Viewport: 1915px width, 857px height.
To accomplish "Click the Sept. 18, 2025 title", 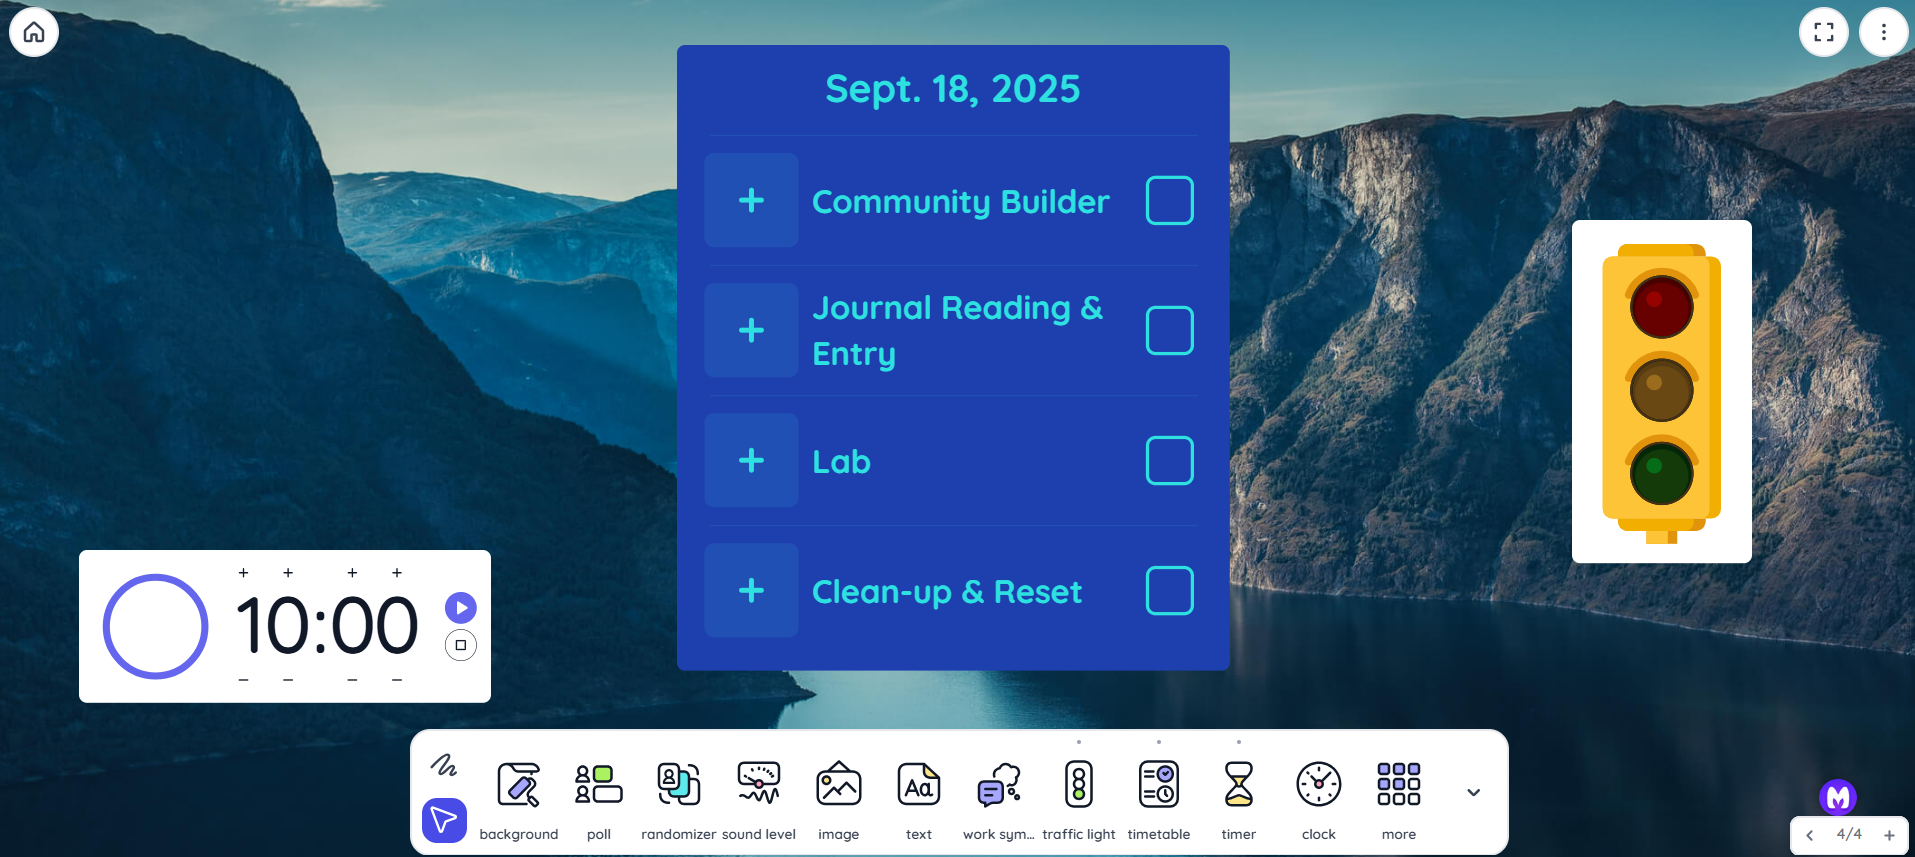I will click(x=953, y=89).
